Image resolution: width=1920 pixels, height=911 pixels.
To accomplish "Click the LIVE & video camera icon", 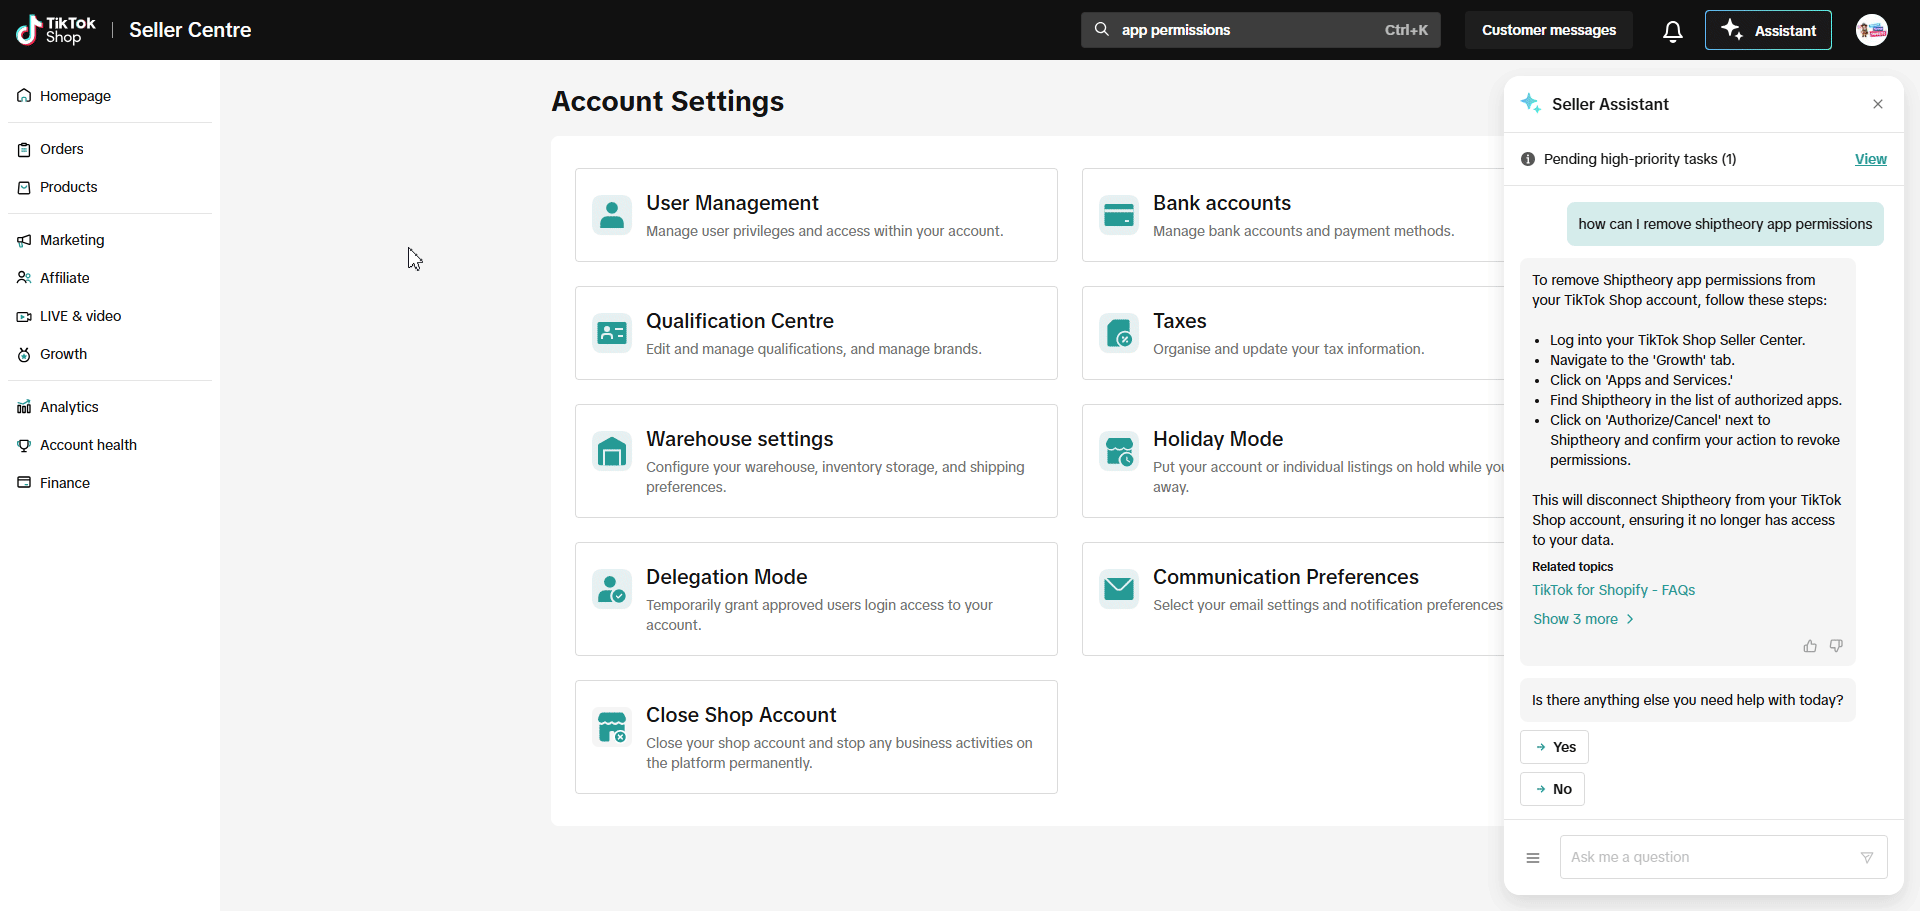I will [24, 316].
